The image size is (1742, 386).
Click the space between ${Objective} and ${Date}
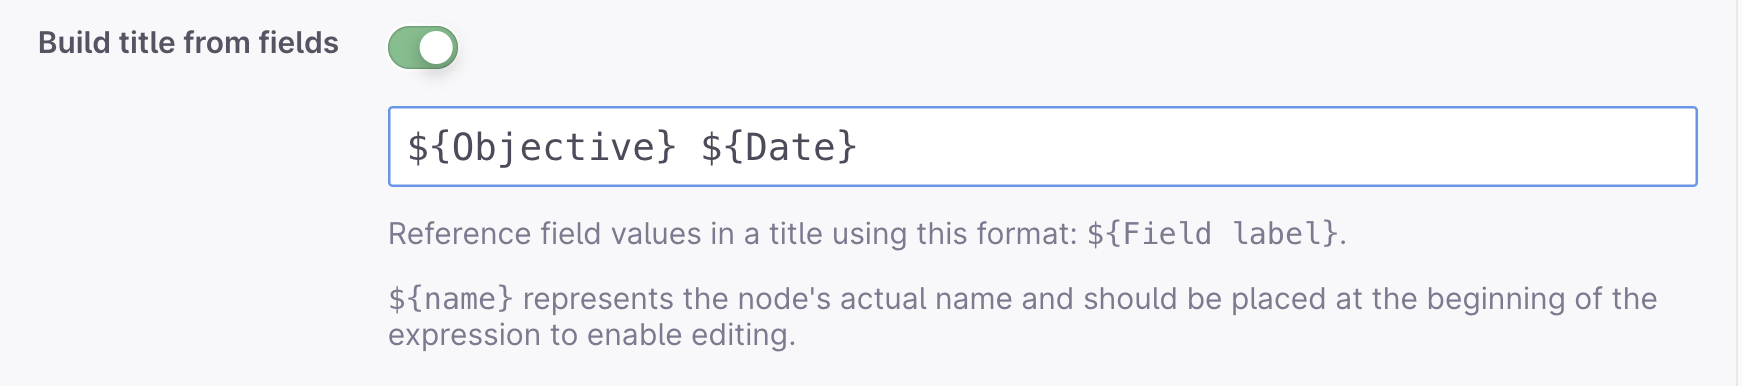[689, 147]
